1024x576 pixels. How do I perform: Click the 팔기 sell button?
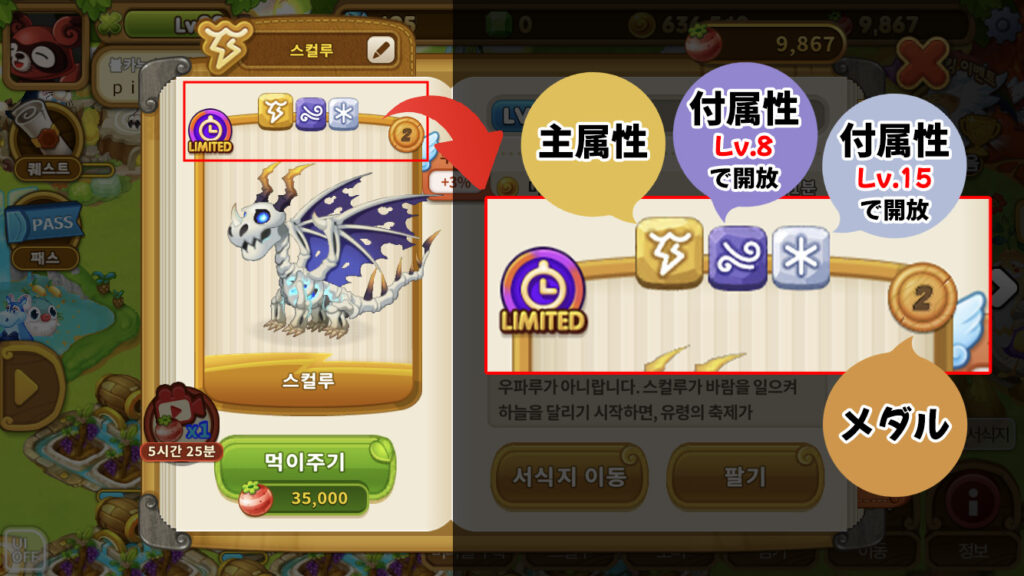click(744, 477)
